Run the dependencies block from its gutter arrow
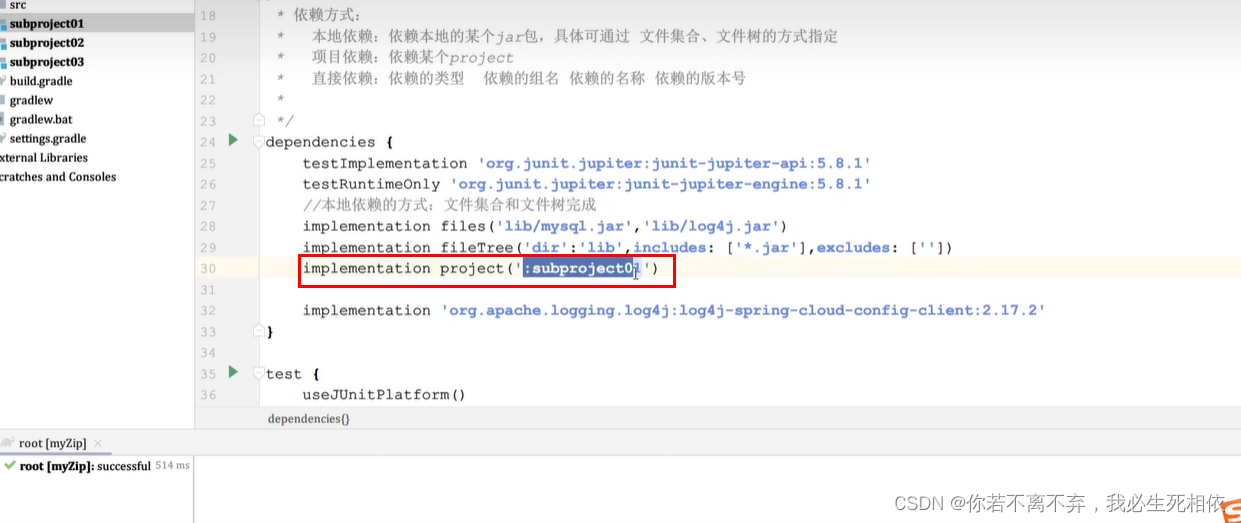Image resolution: width=1241 pixels, height=523 pixels. [233, 140]
